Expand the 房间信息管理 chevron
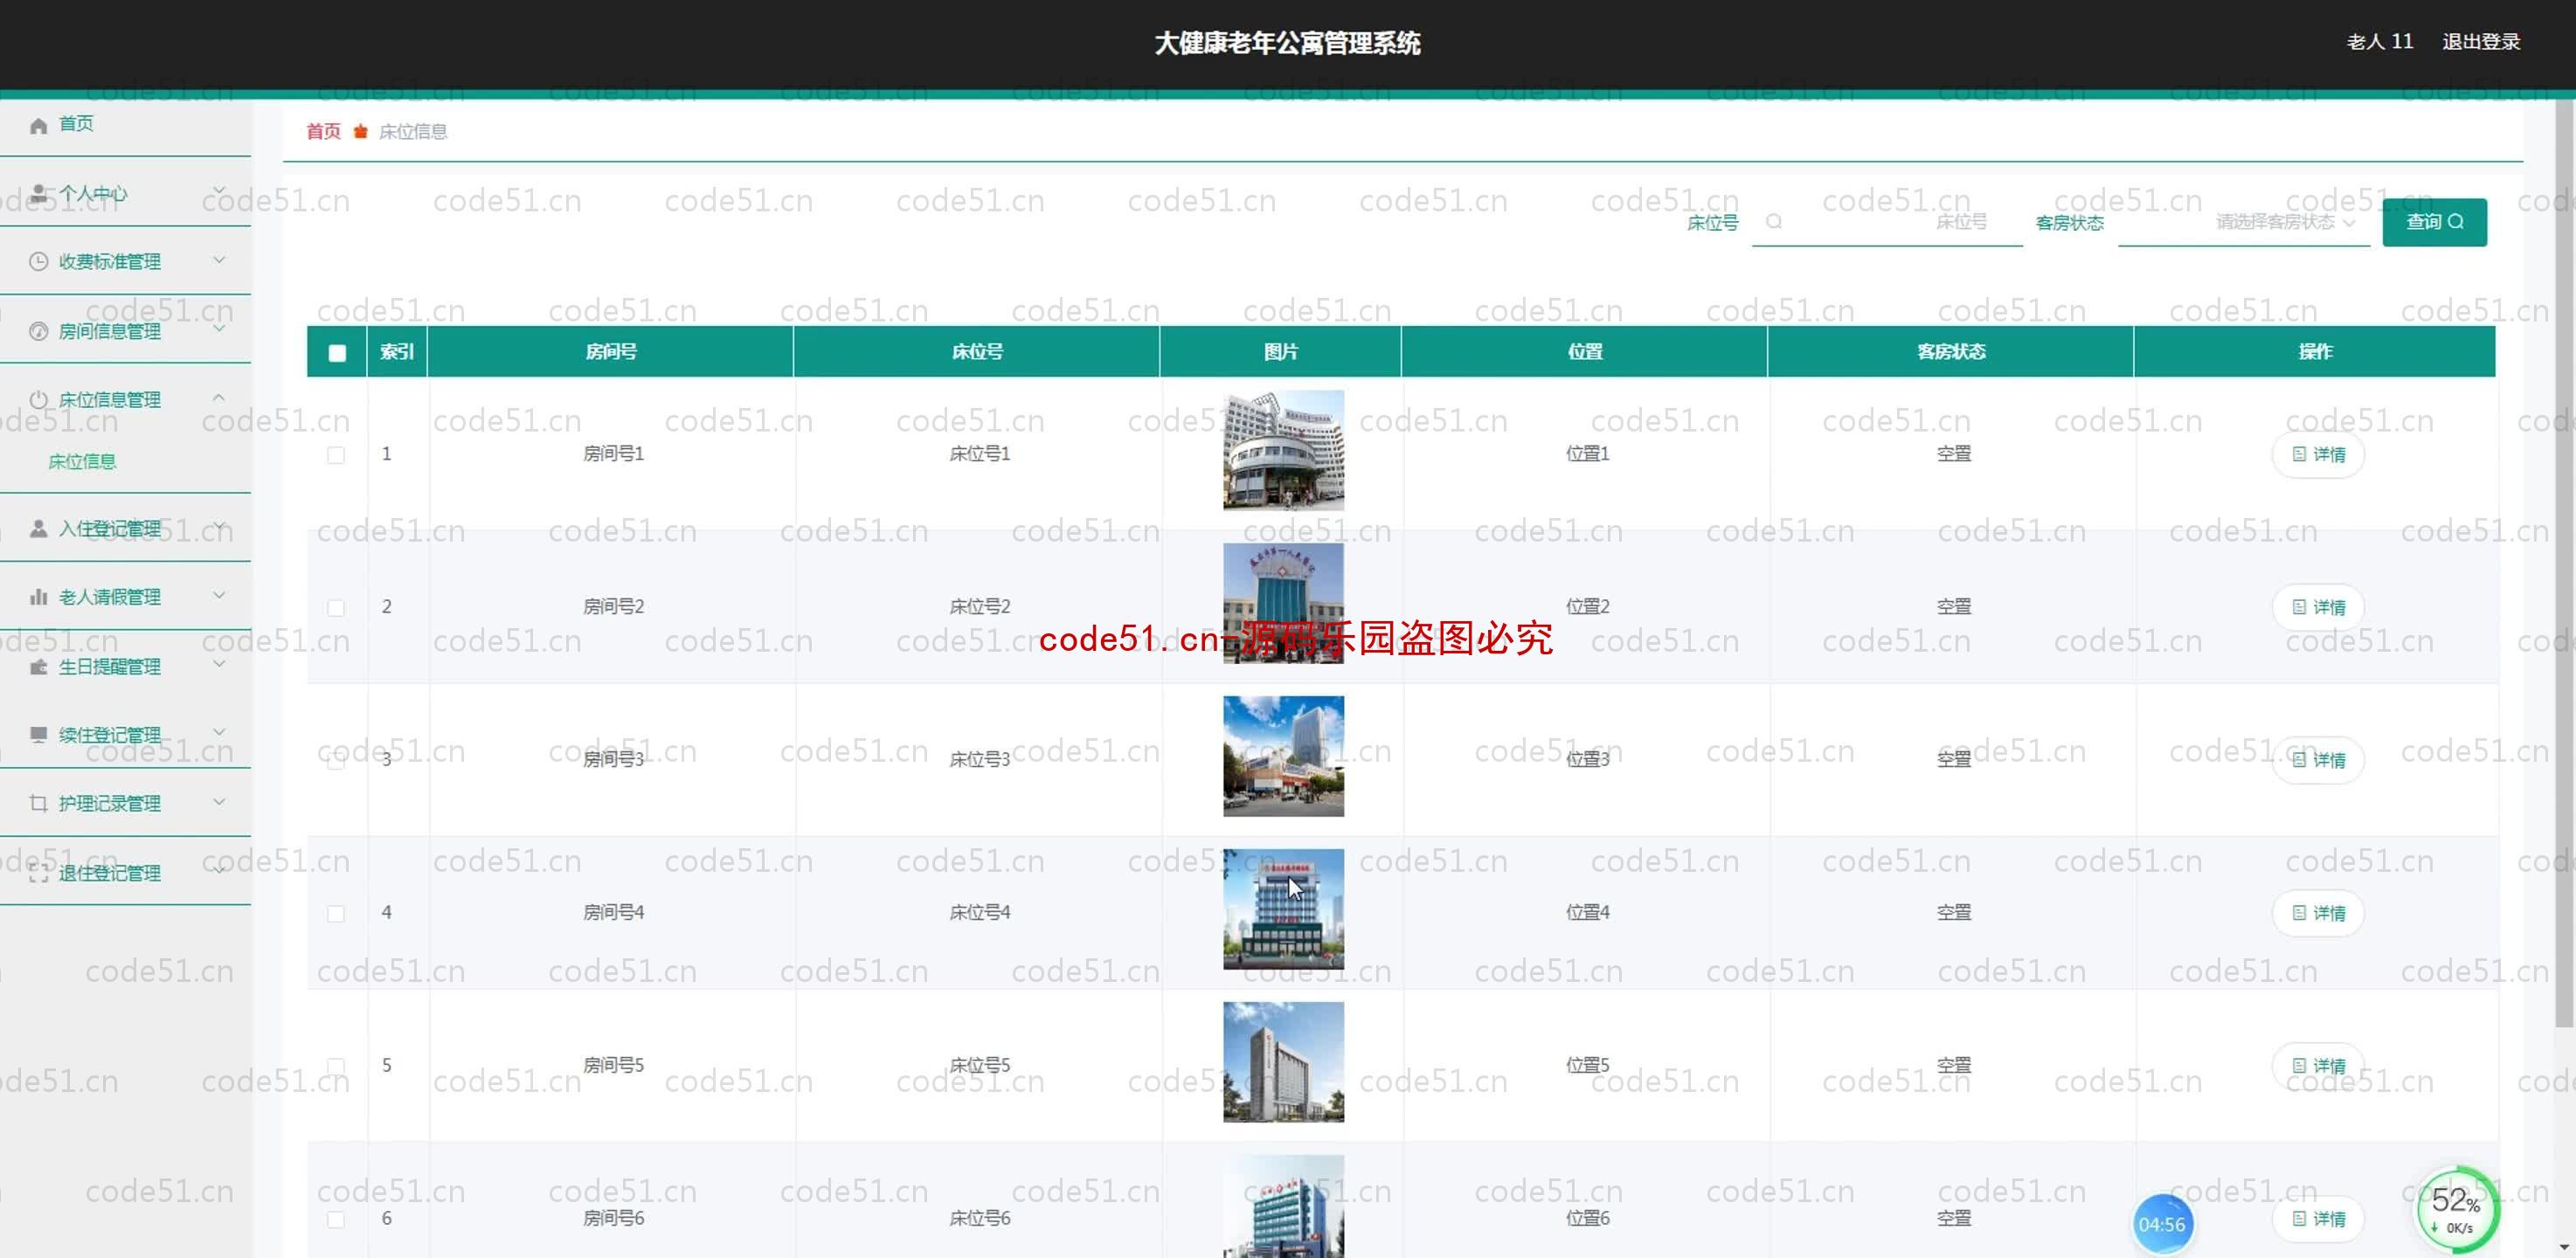The image size is (2576, 1258). (219, 329)
